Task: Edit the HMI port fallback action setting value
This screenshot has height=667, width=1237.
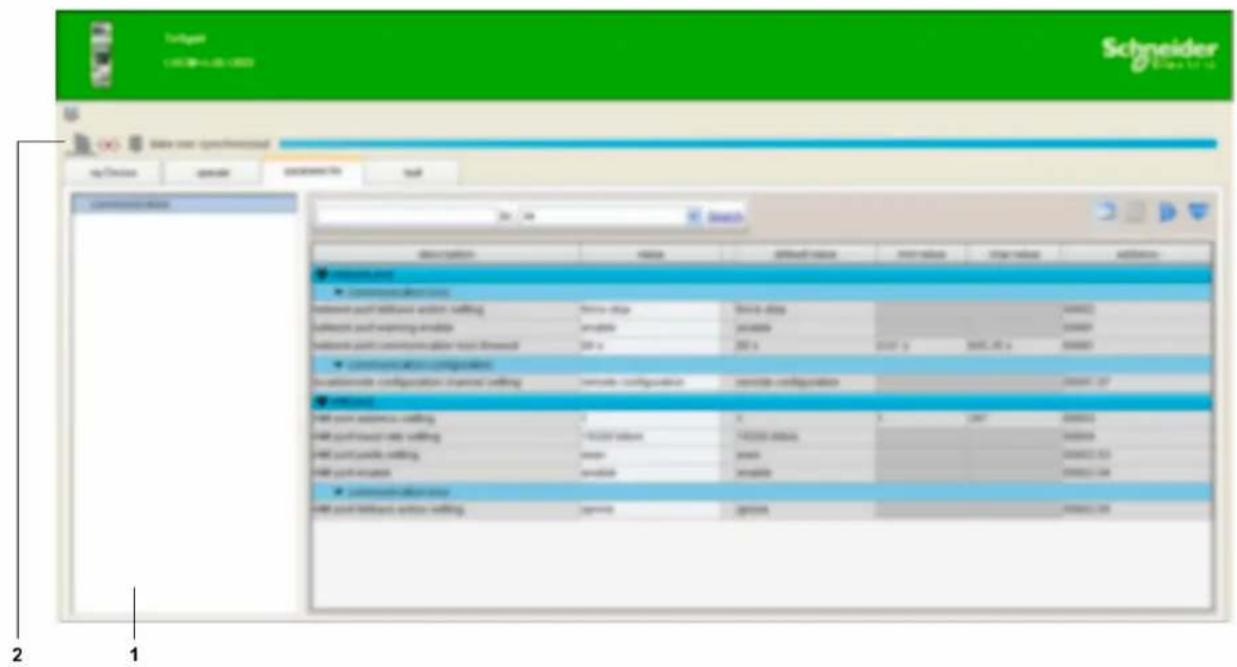Action: [x=650, y=509]
